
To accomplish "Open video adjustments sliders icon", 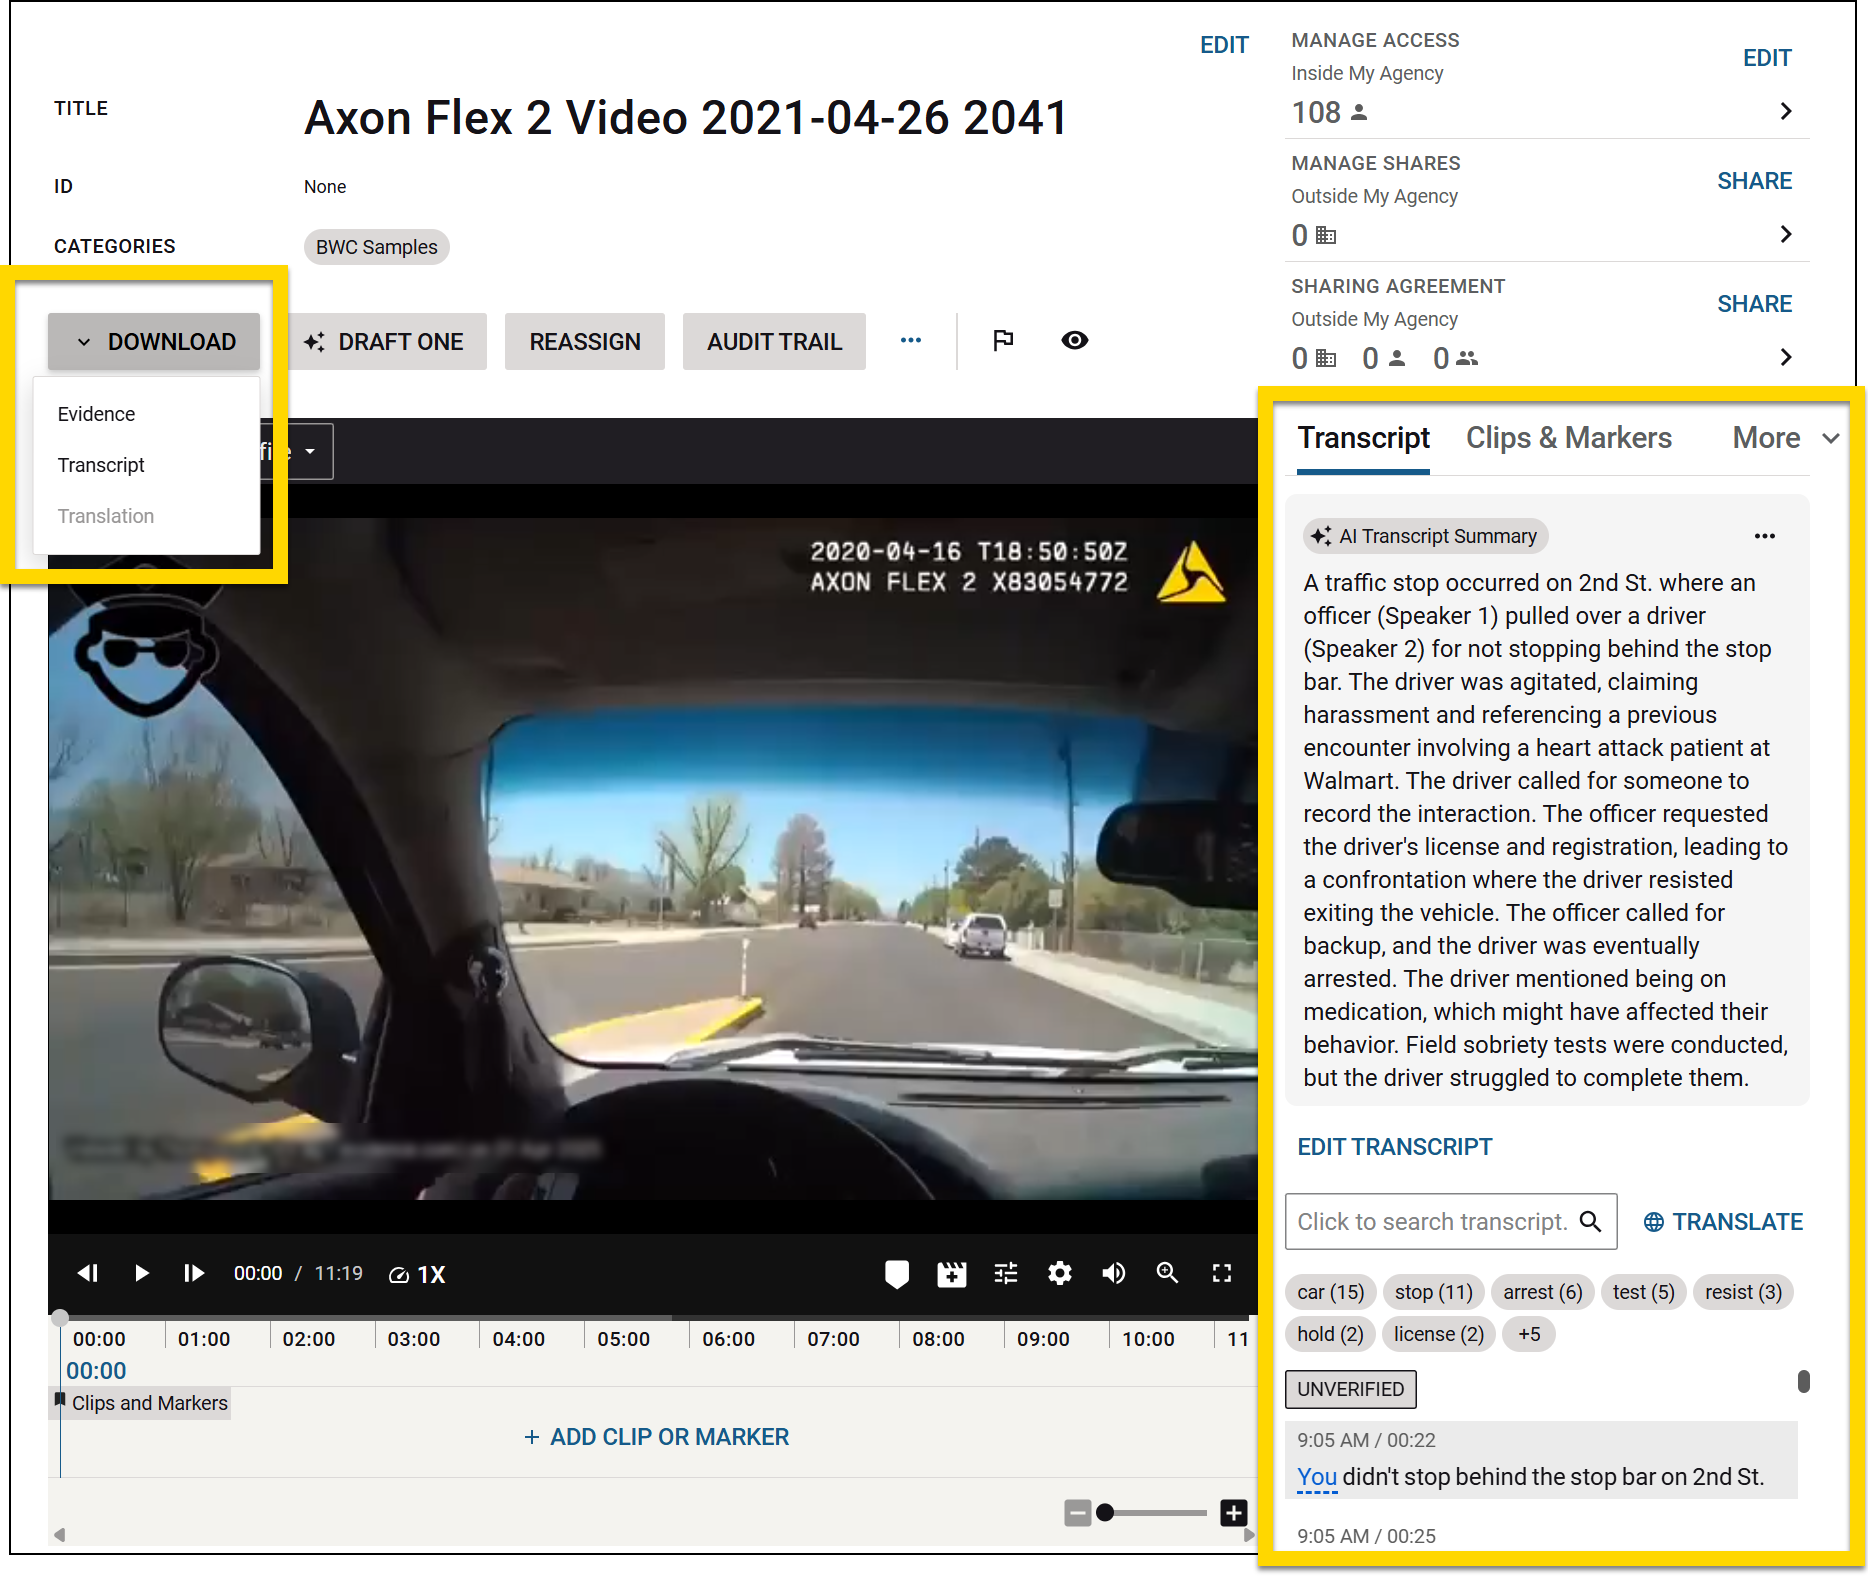I will coord(1006,1274).
